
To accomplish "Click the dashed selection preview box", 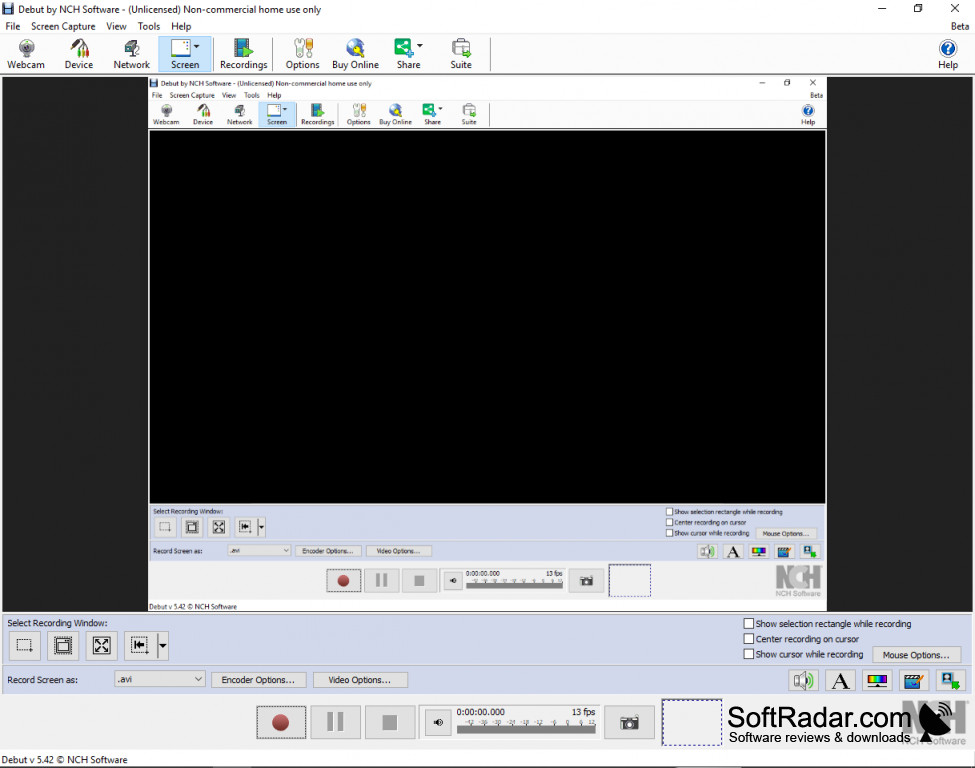I will click(692, 722).
